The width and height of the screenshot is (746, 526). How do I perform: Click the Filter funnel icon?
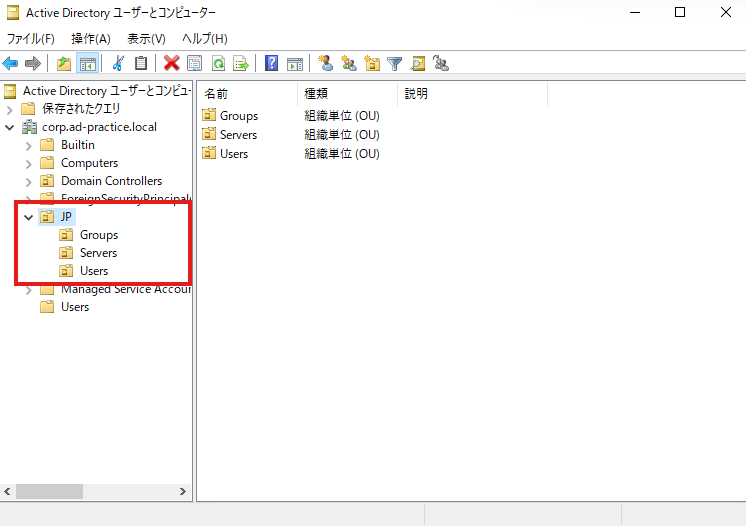(394, 63)
